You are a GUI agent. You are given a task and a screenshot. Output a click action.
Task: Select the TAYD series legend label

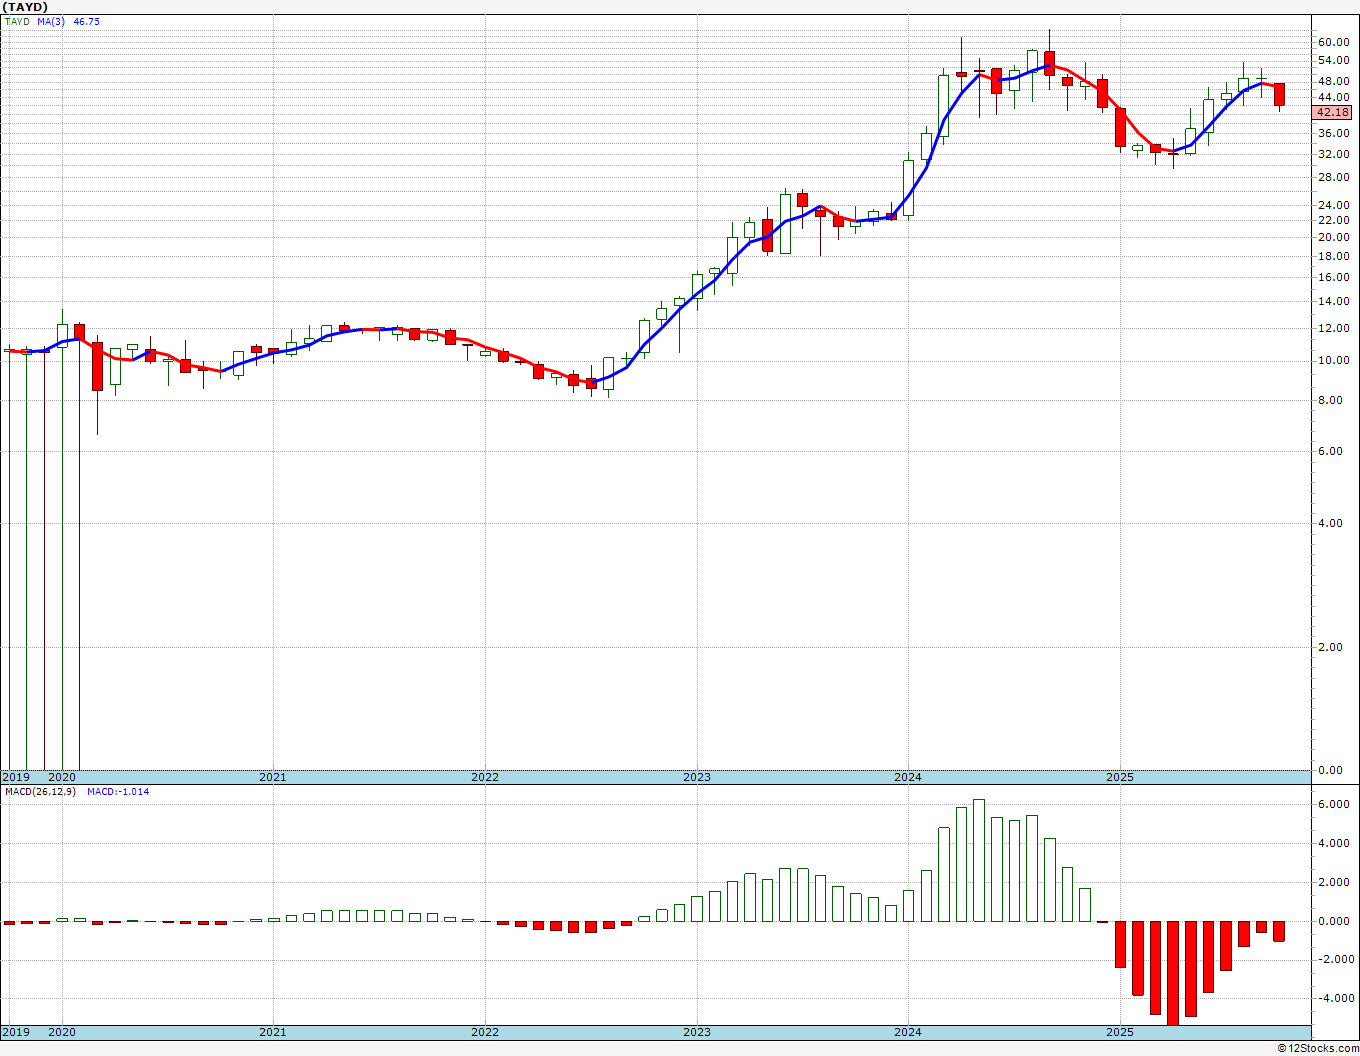point(17,21)
